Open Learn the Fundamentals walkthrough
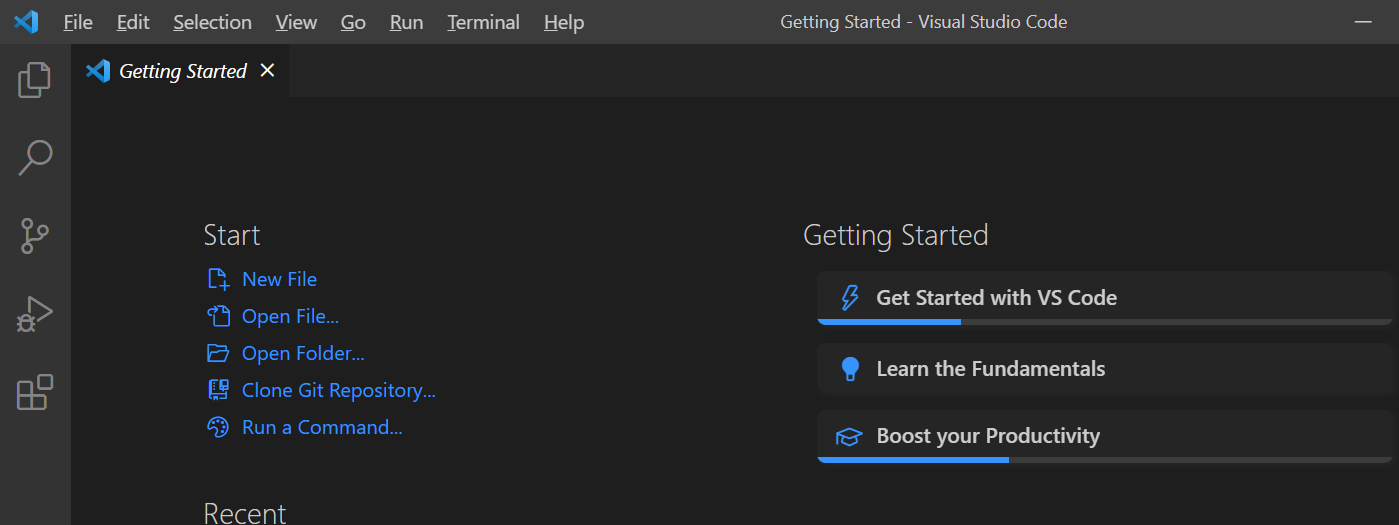The height and width of the screenshot is (525, 1399). 1105,369
